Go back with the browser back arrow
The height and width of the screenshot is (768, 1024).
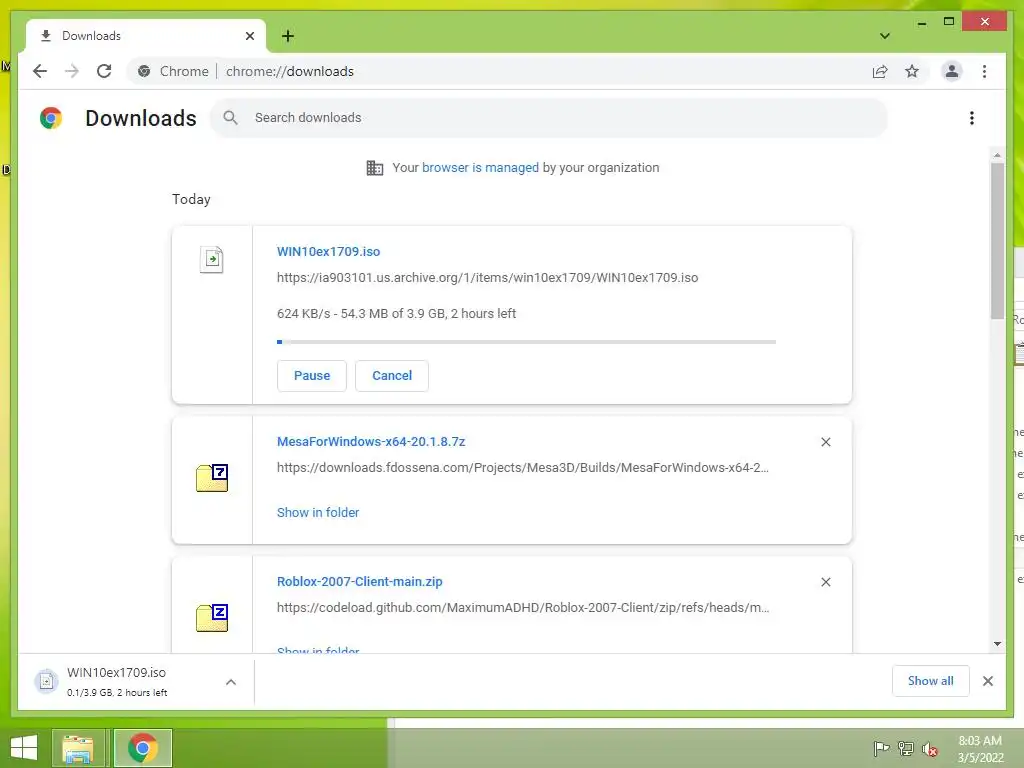[x=40, y=71]
